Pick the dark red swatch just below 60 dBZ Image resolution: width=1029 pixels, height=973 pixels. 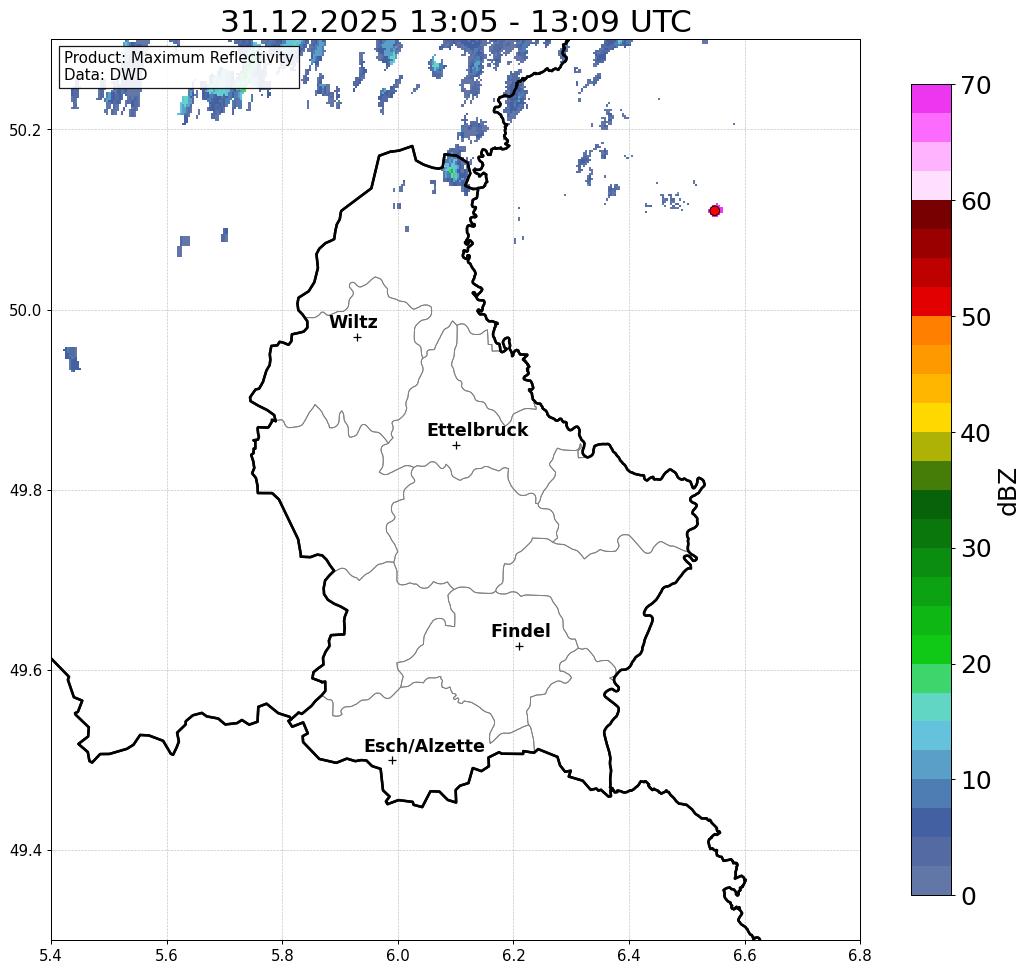click(x=931, y=215)
